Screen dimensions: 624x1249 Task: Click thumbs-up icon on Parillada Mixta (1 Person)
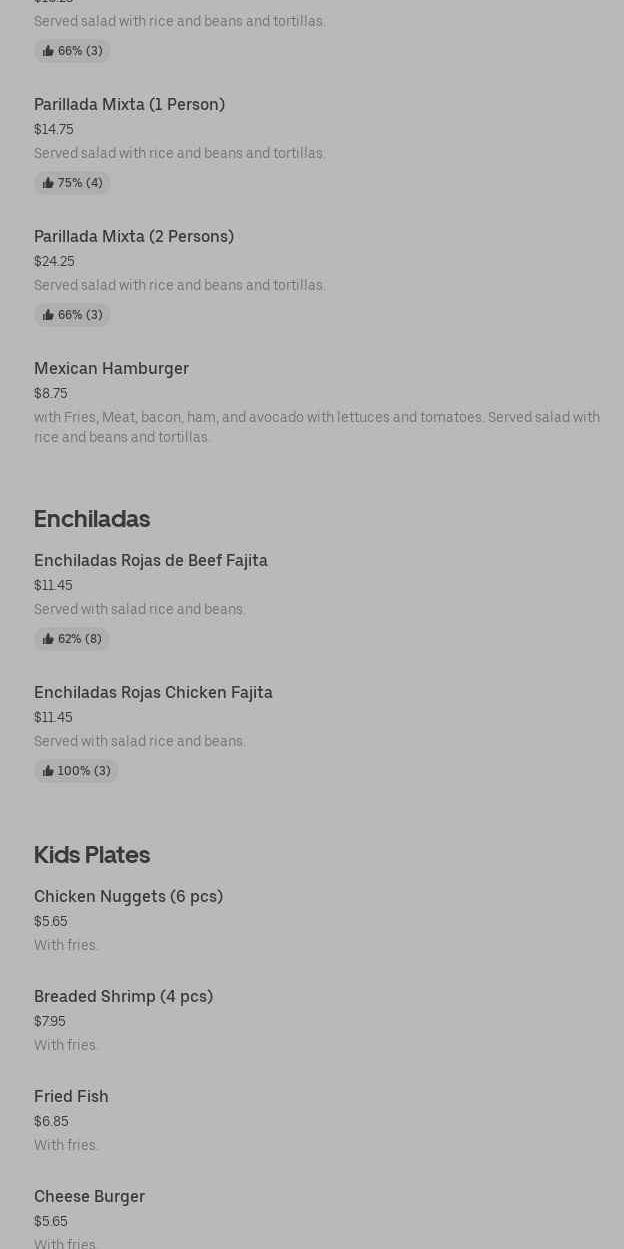click(x=48, y=183)
